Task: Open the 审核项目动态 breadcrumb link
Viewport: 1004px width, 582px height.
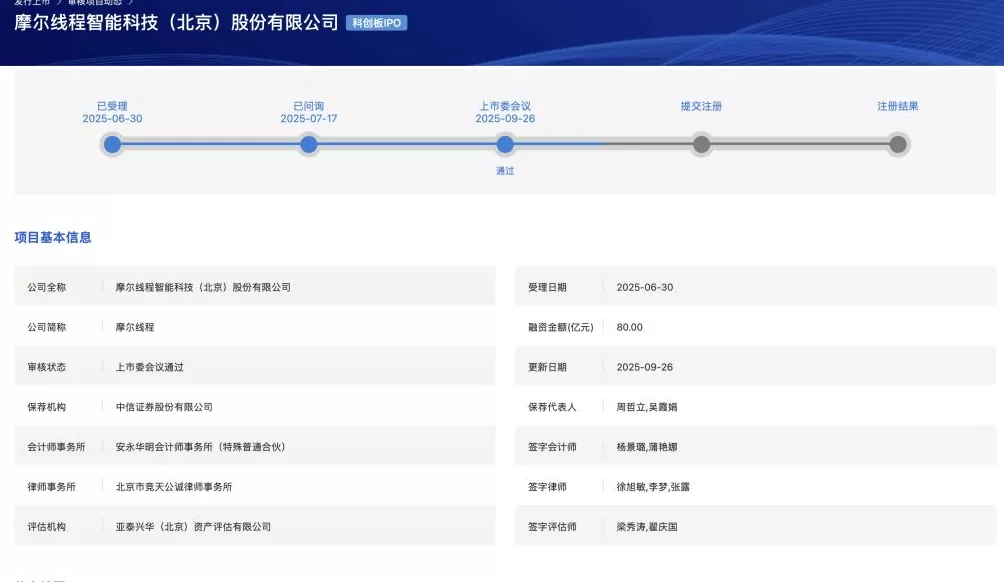Action: [x=97, y=5]
